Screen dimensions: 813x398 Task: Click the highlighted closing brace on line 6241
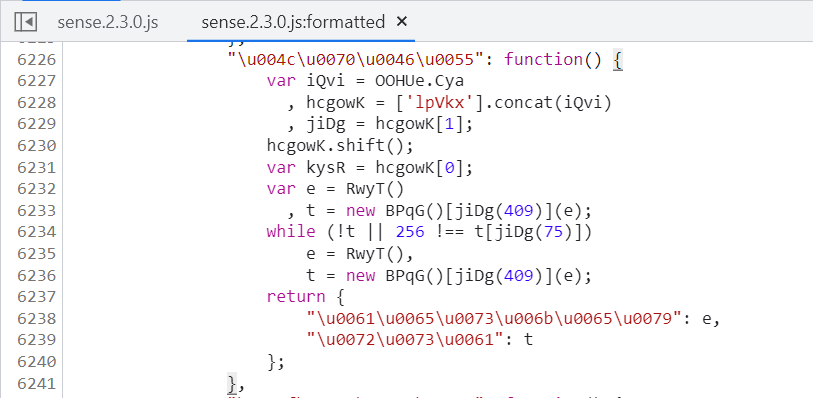tap(232, 384)
